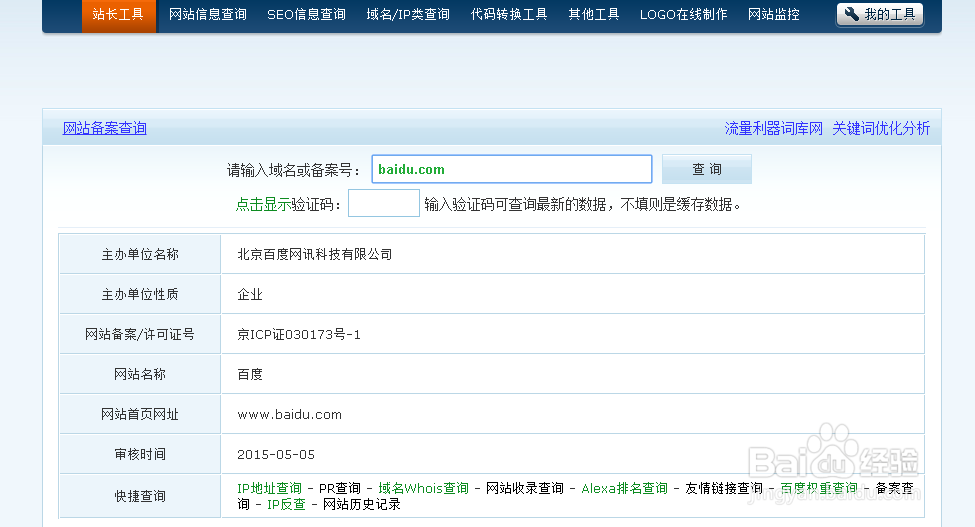Open the LOGO在线制作 menu item
Screen dimensions: 975x527
tap(683, 14)
